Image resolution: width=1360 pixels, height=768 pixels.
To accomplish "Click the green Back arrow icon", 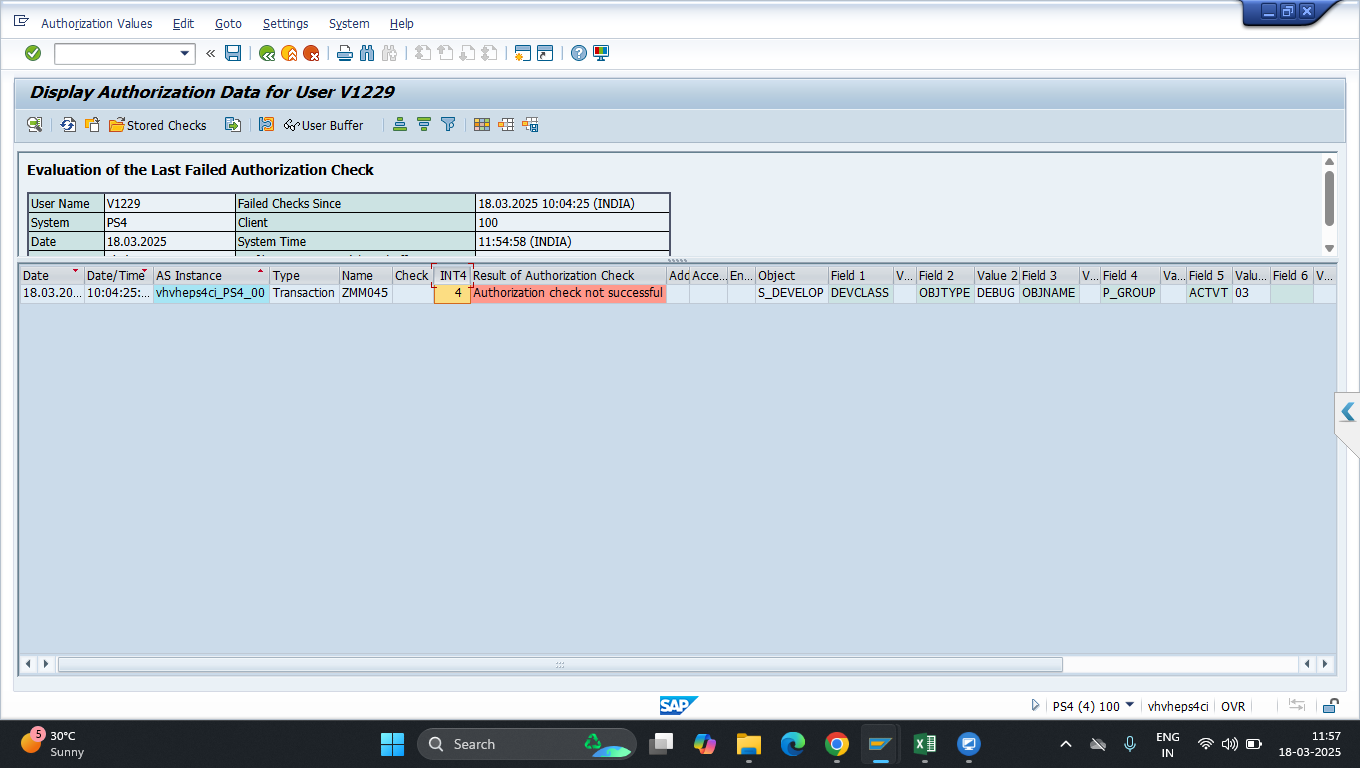I will [x=267, y=53].
